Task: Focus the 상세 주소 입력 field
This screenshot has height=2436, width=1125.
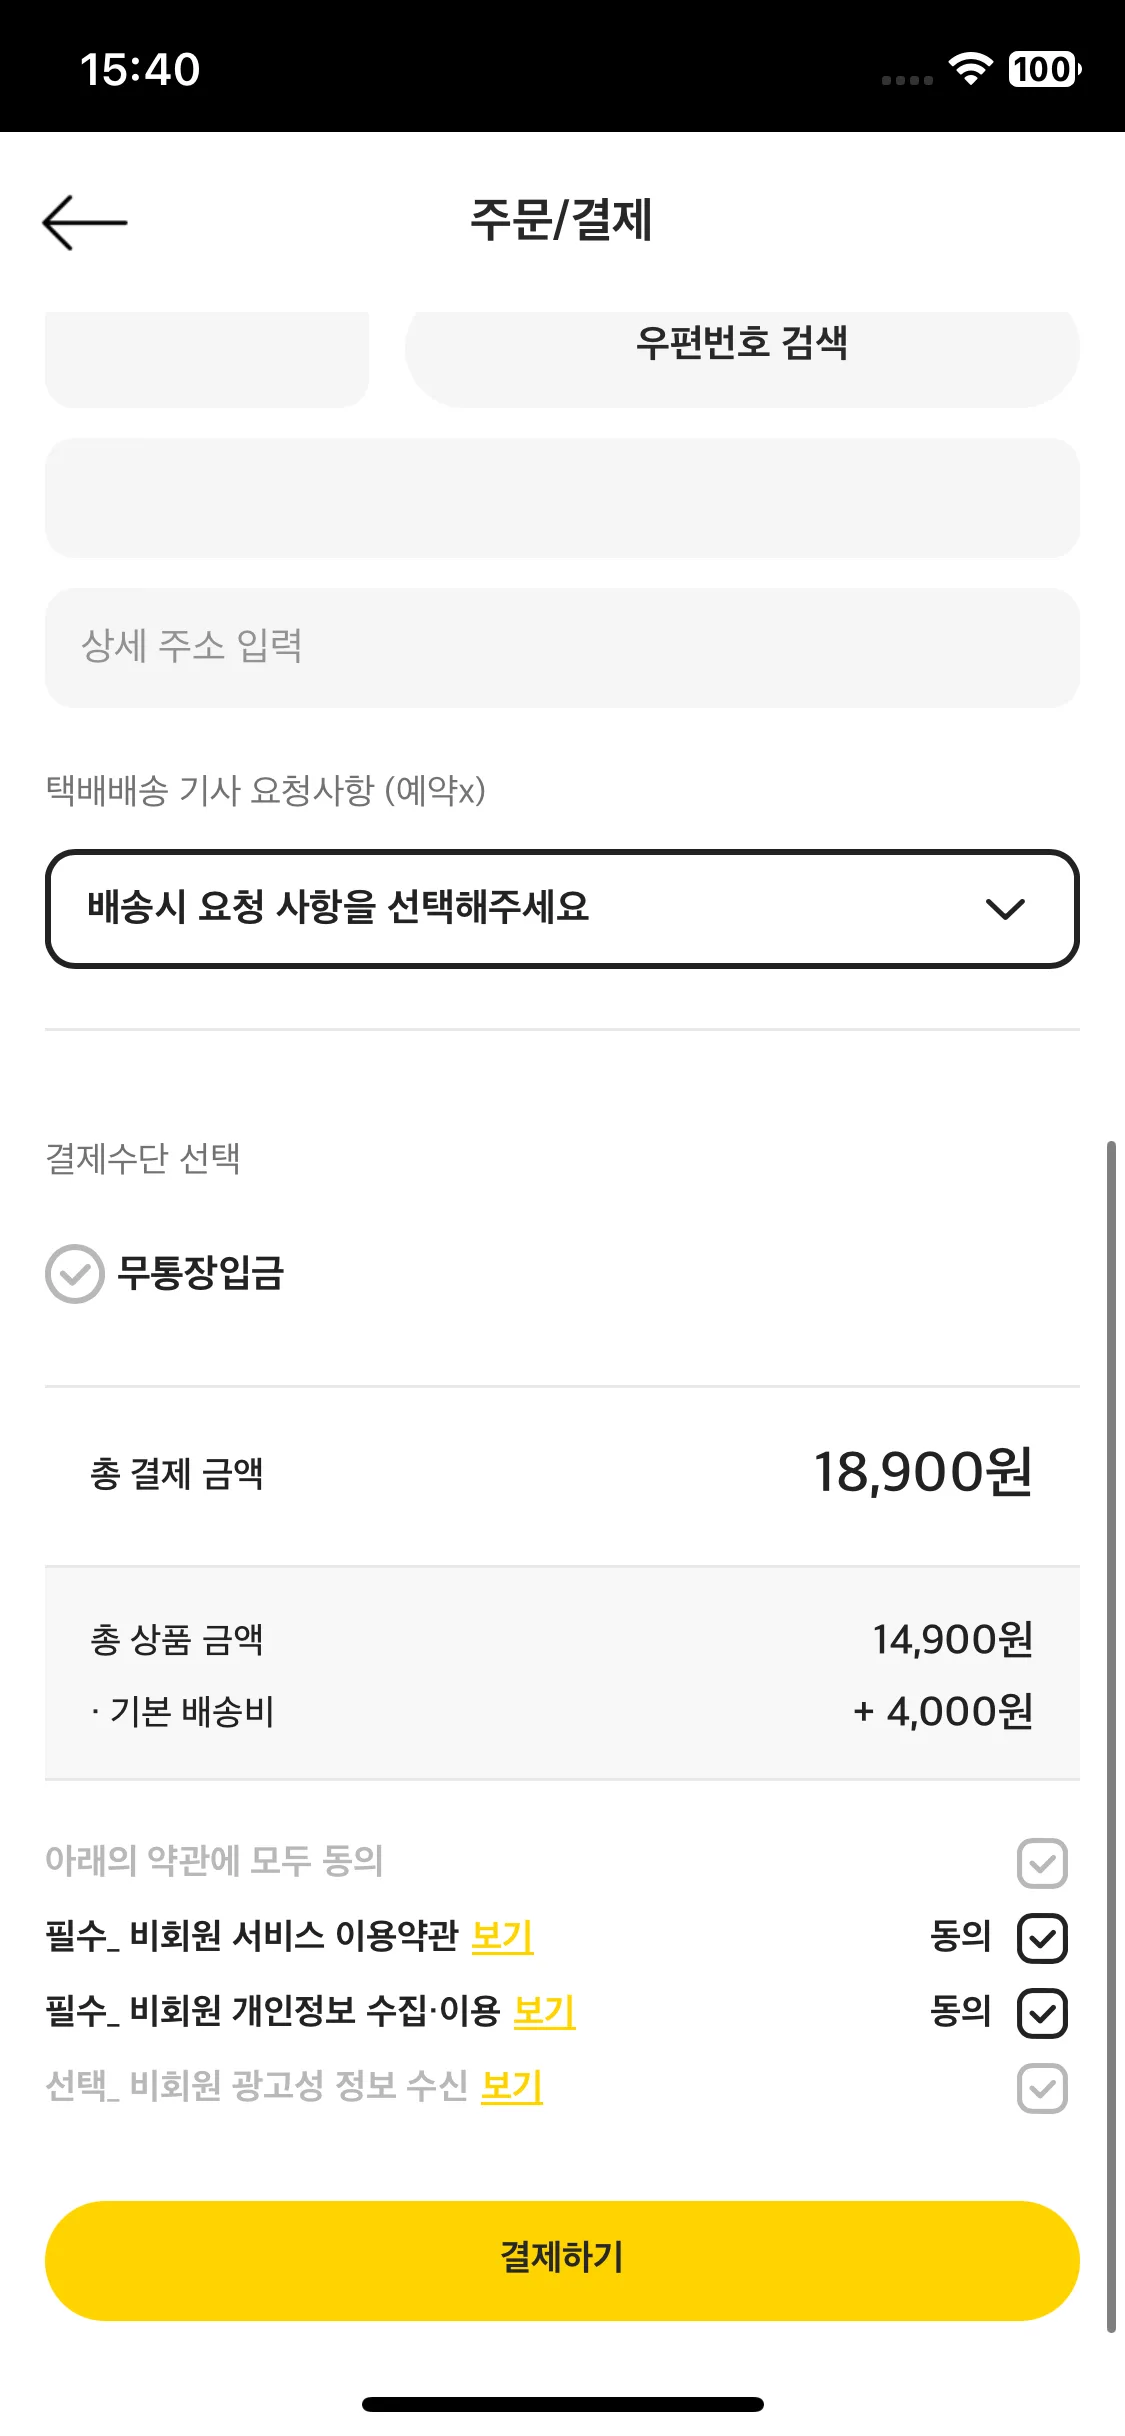Action: (562, 648)
